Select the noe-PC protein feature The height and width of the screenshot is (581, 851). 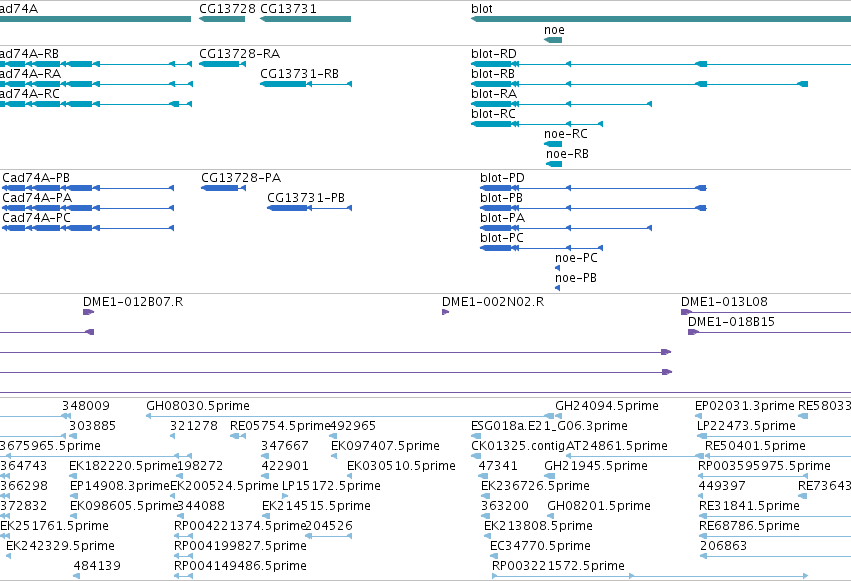557,268
